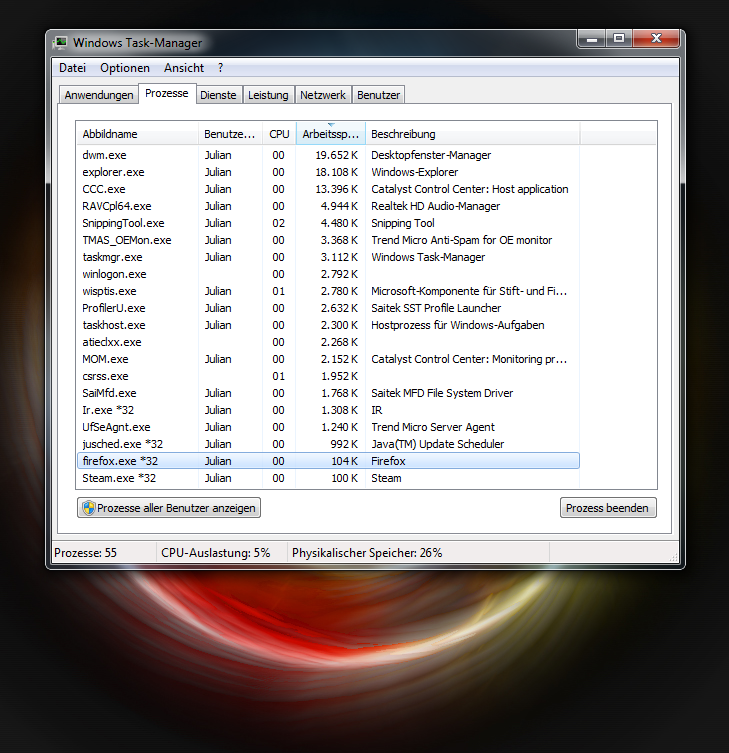729x753 pixels.
Task: Switch to the Anwendungen tab
Action: (99, 95)
